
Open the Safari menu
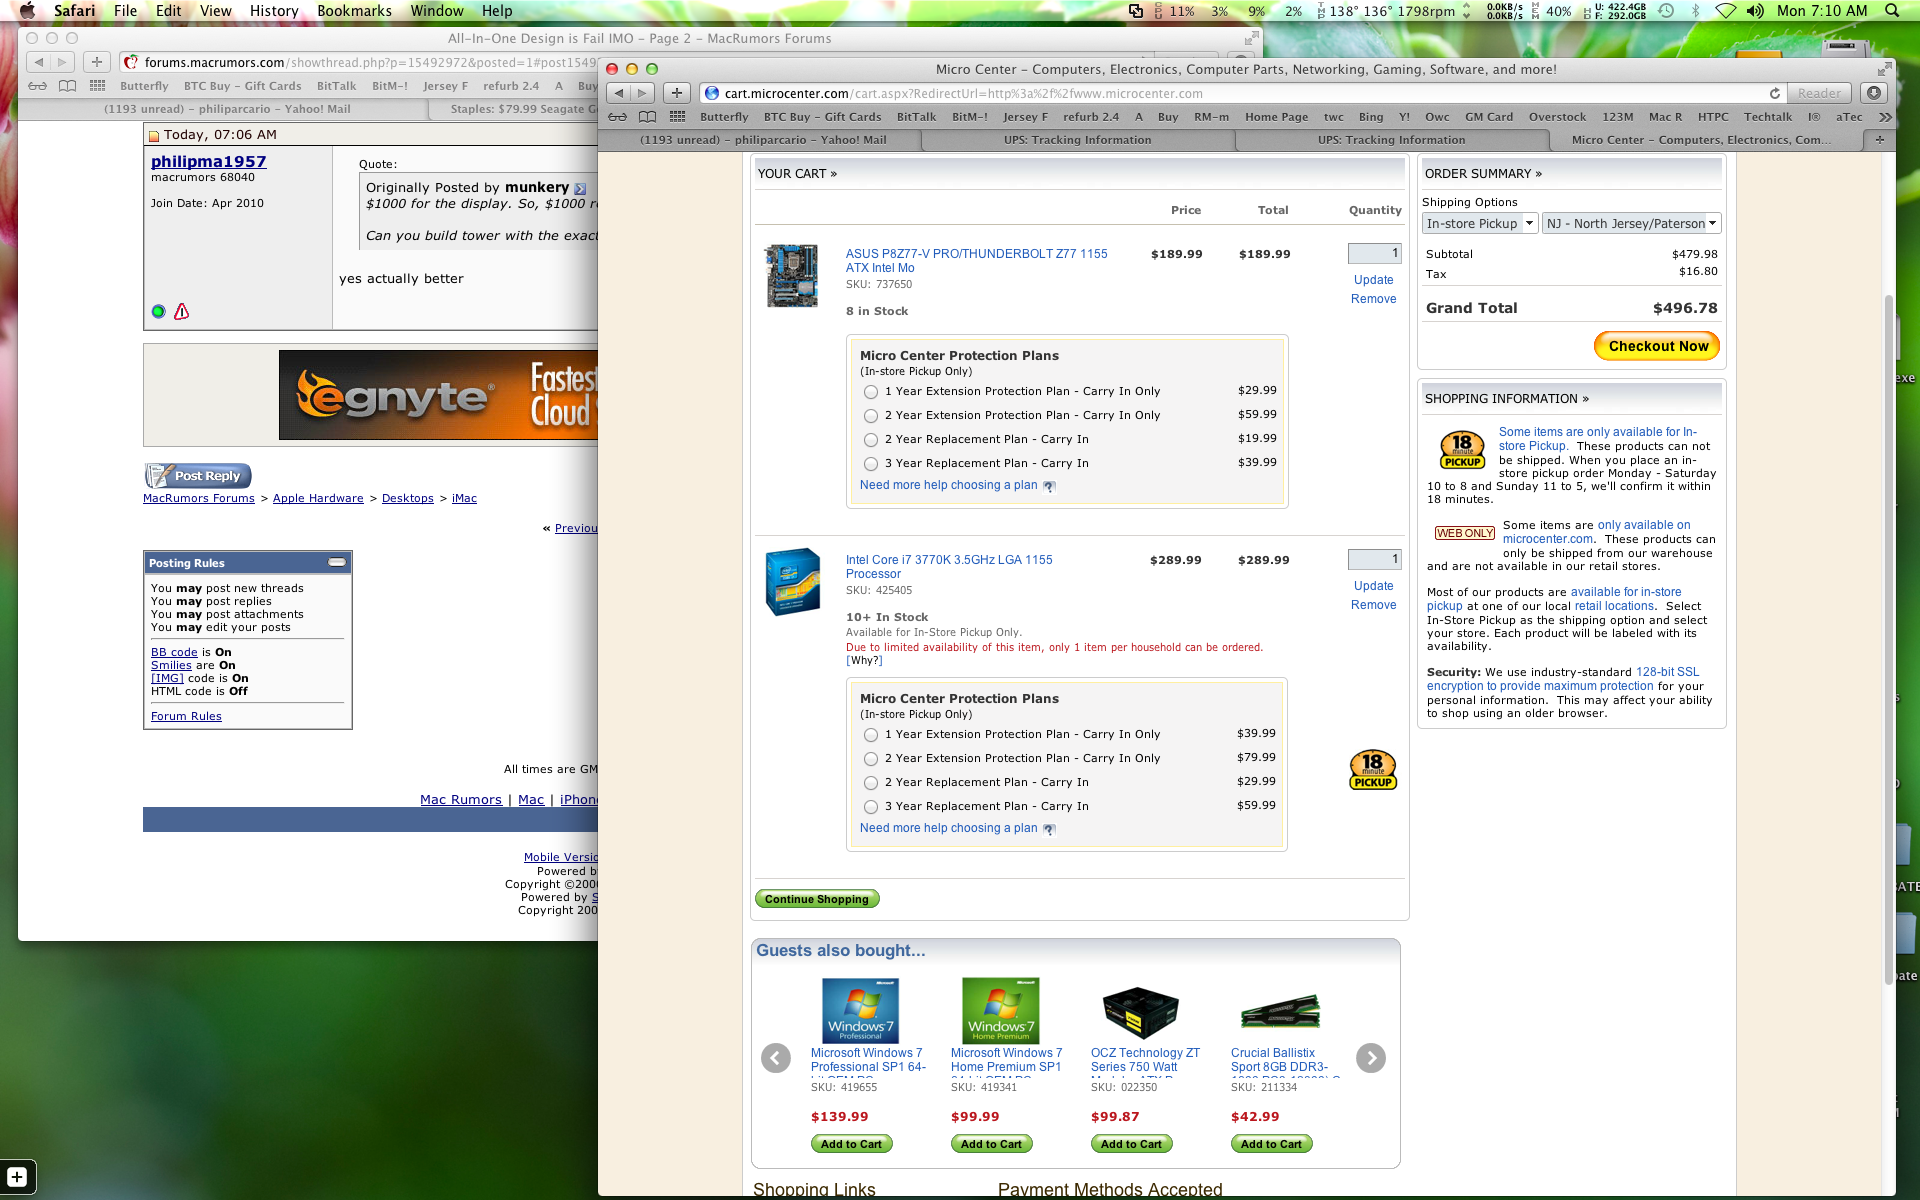tap(74, 11)
